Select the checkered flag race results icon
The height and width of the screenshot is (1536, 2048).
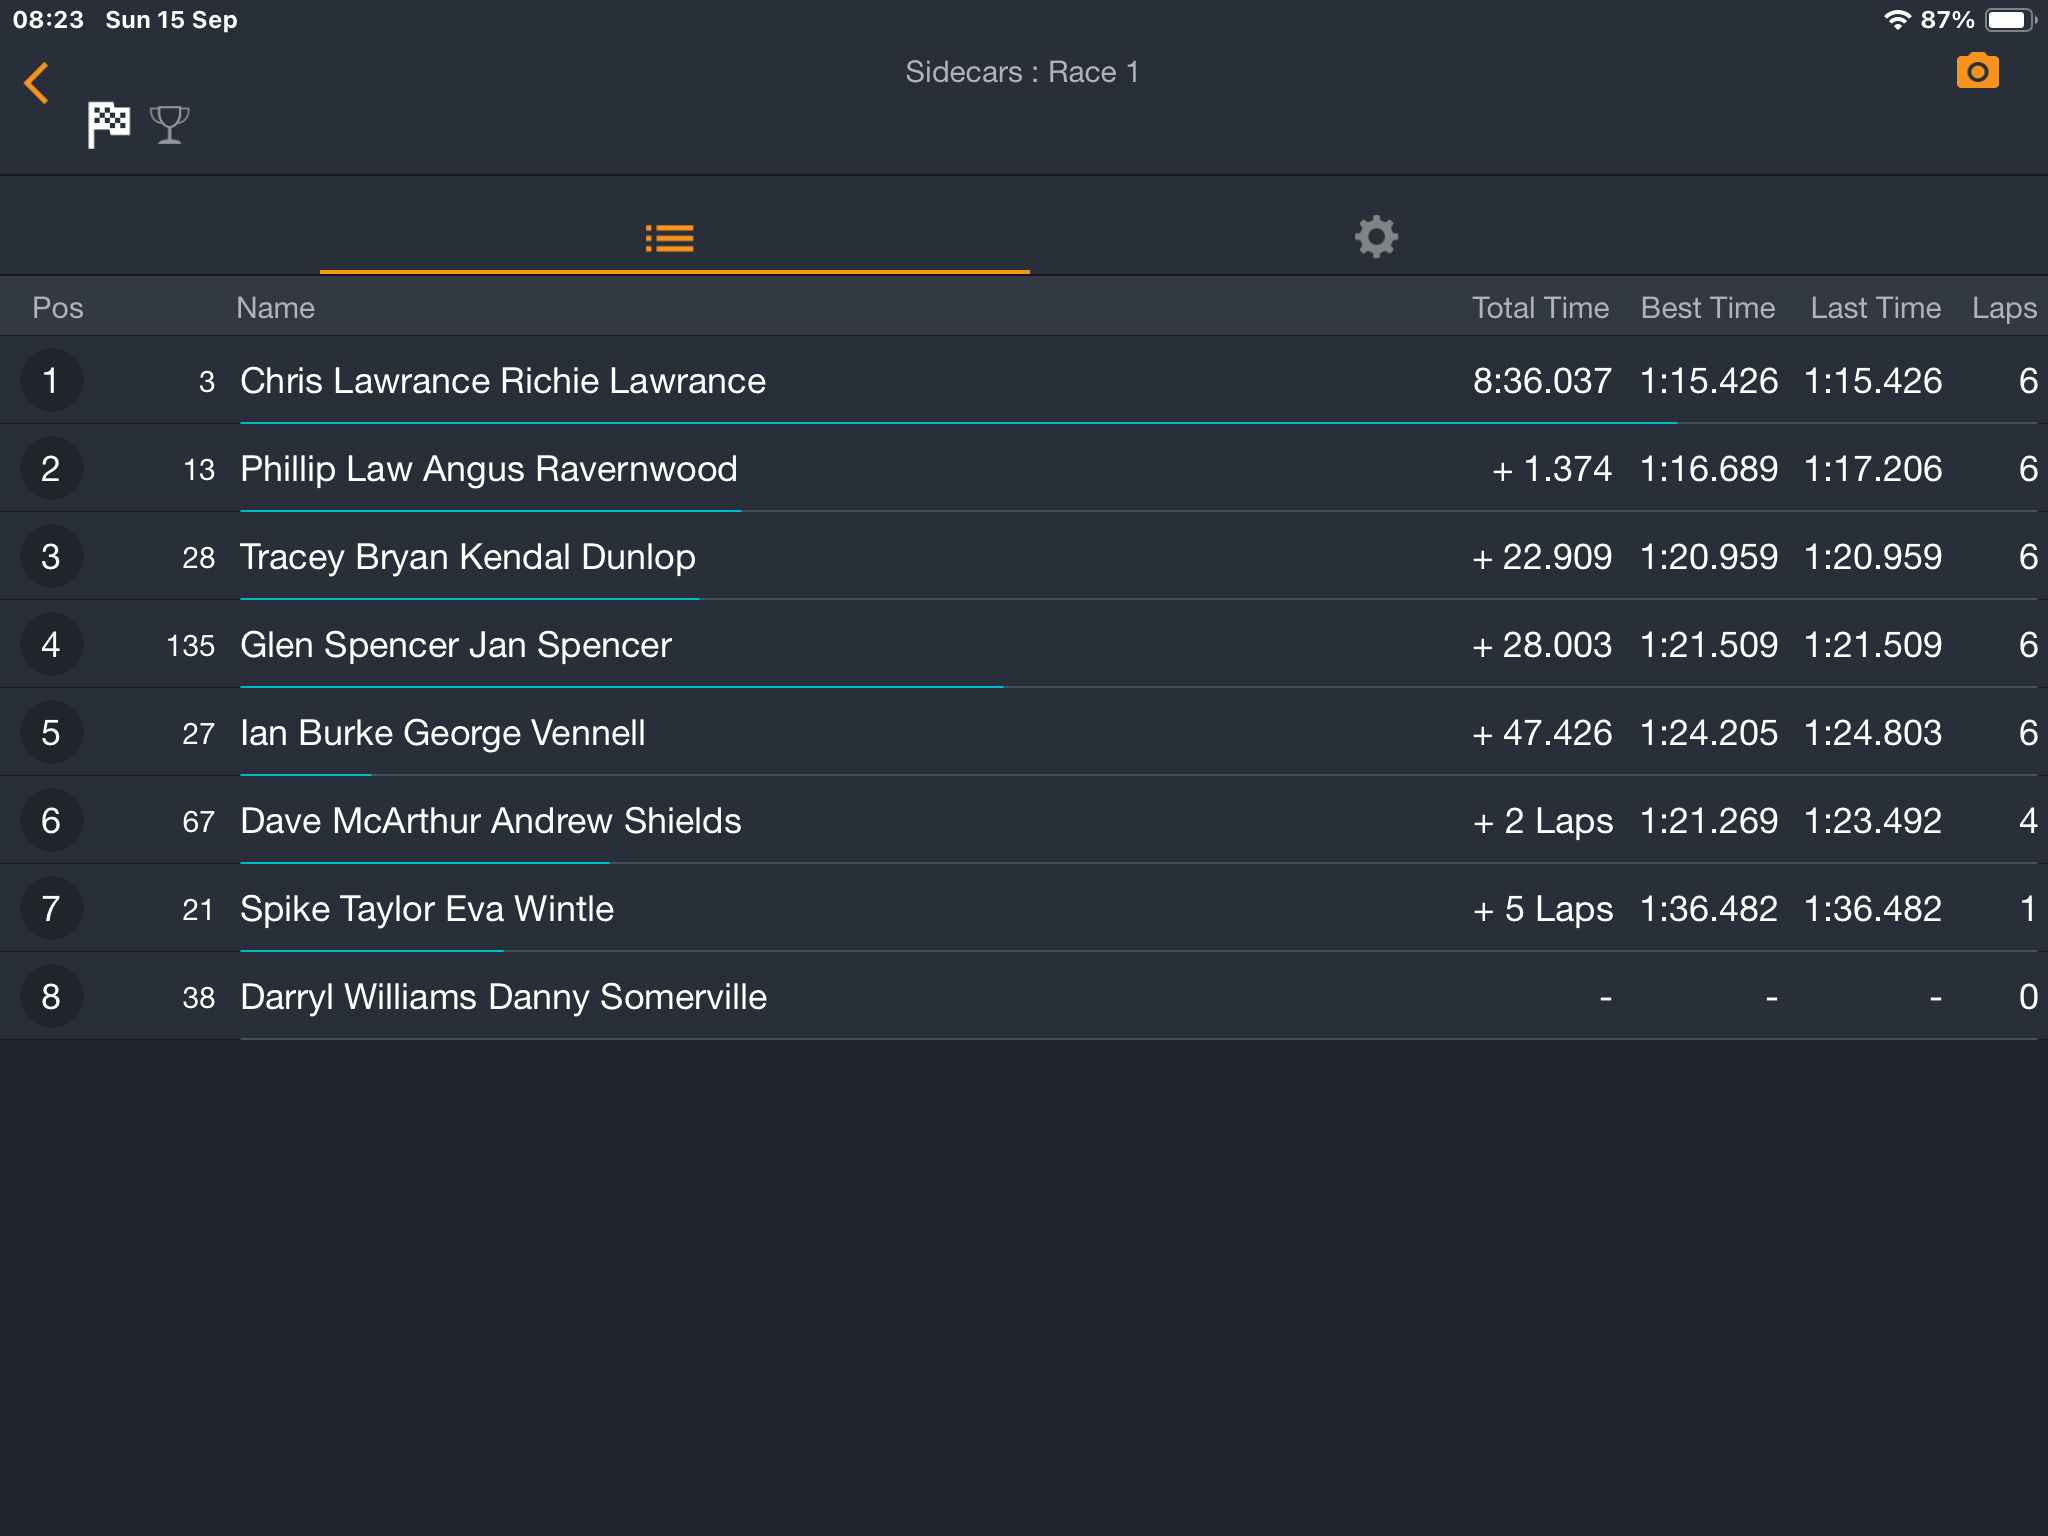point(108,125)
